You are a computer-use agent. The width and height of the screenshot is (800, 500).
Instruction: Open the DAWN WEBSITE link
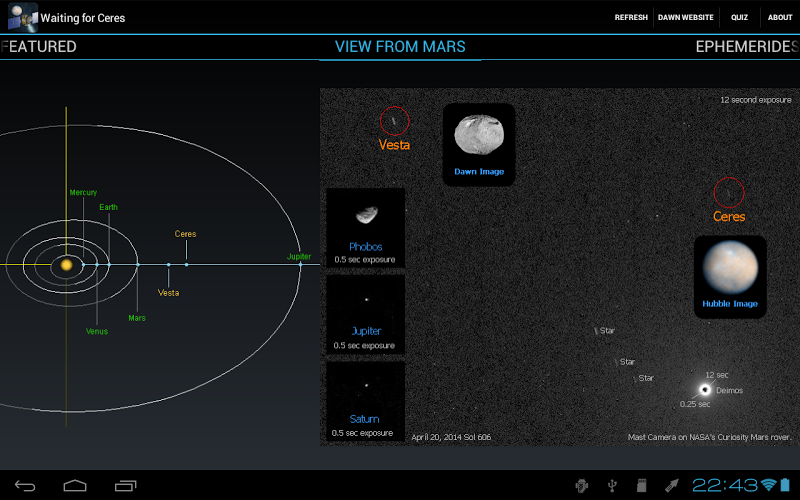(x=686, y=17)
